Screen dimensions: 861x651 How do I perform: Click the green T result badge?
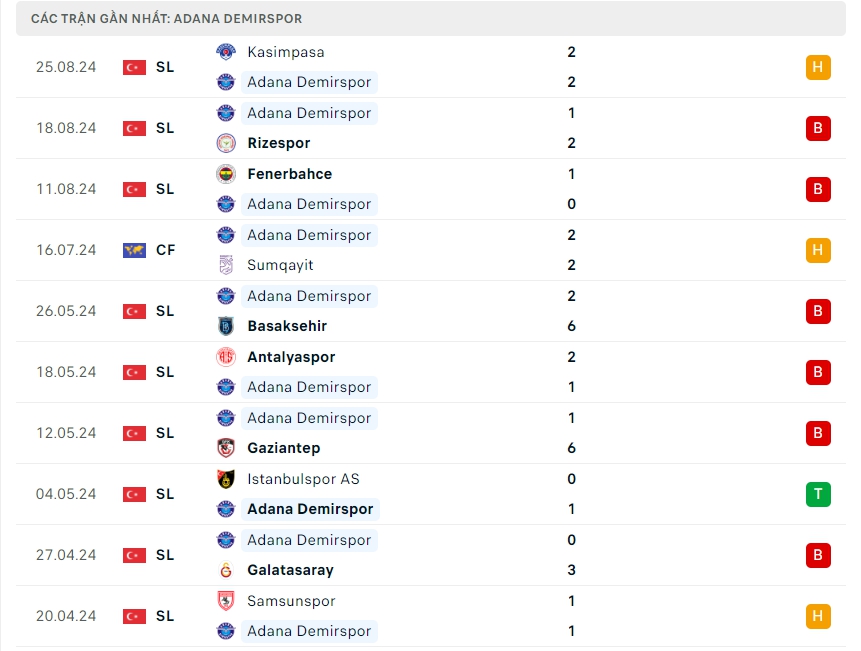click(x=818, y=494)
